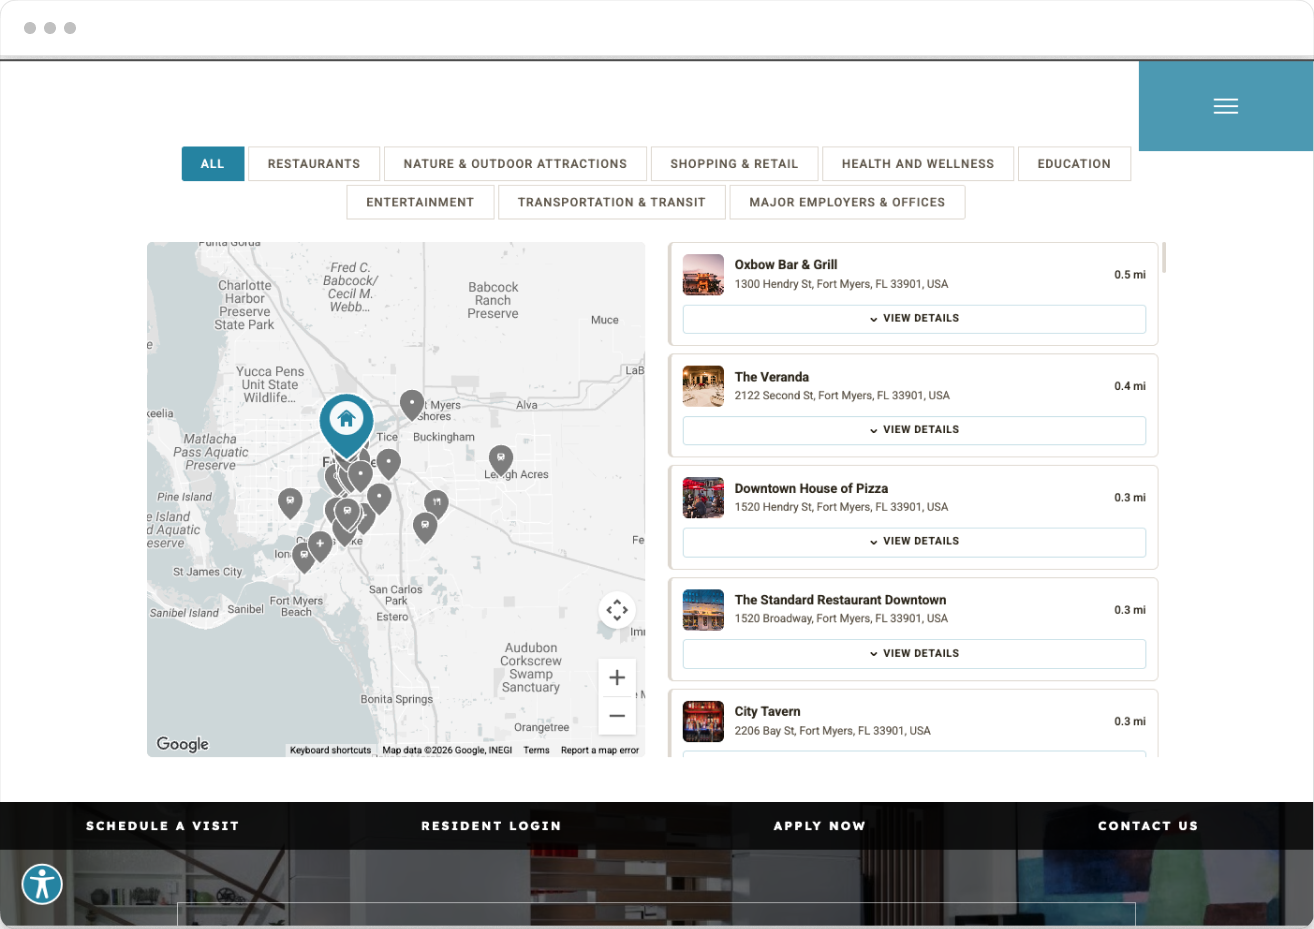Expand View Details for The Standard Restaurant Downtown

[914, 654]
